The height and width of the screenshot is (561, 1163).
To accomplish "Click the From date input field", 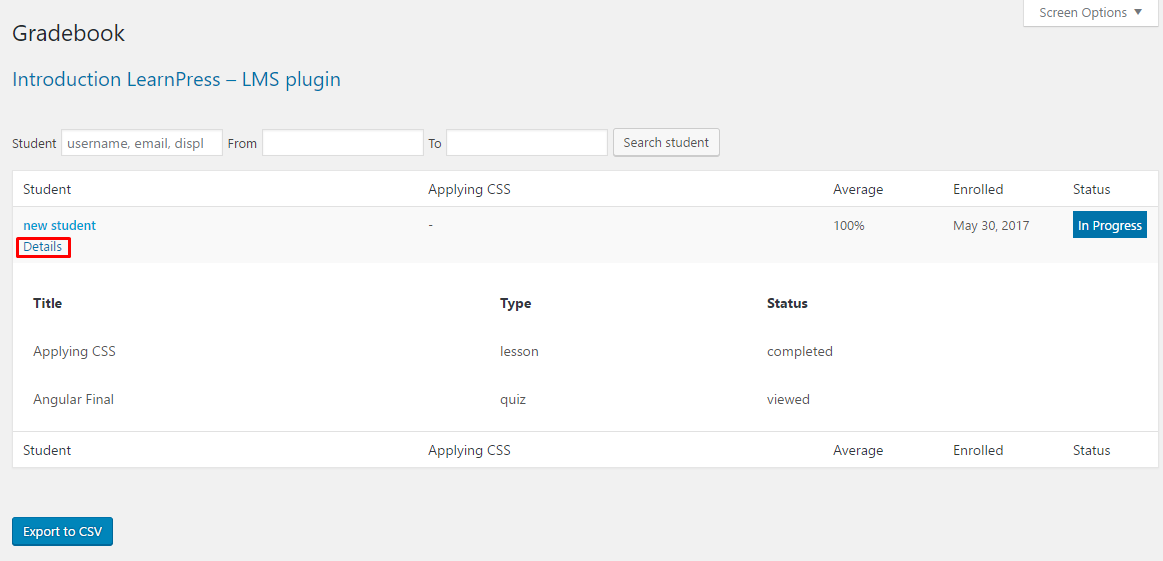I will coord(343,143).
